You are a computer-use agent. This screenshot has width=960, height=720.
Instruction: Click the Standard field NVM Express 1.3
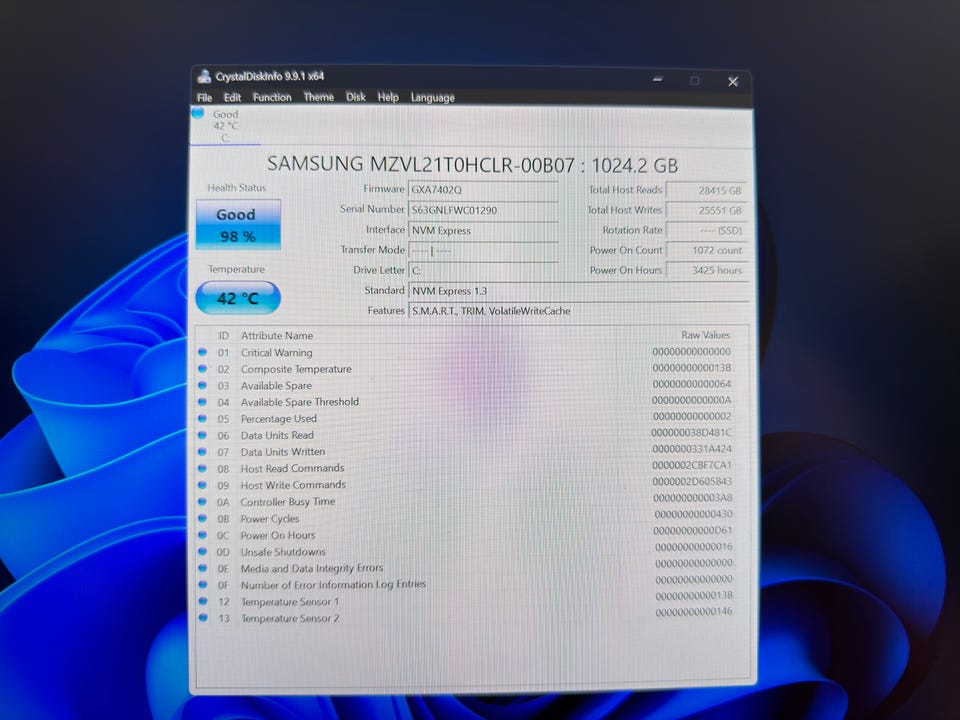(579, 291)
